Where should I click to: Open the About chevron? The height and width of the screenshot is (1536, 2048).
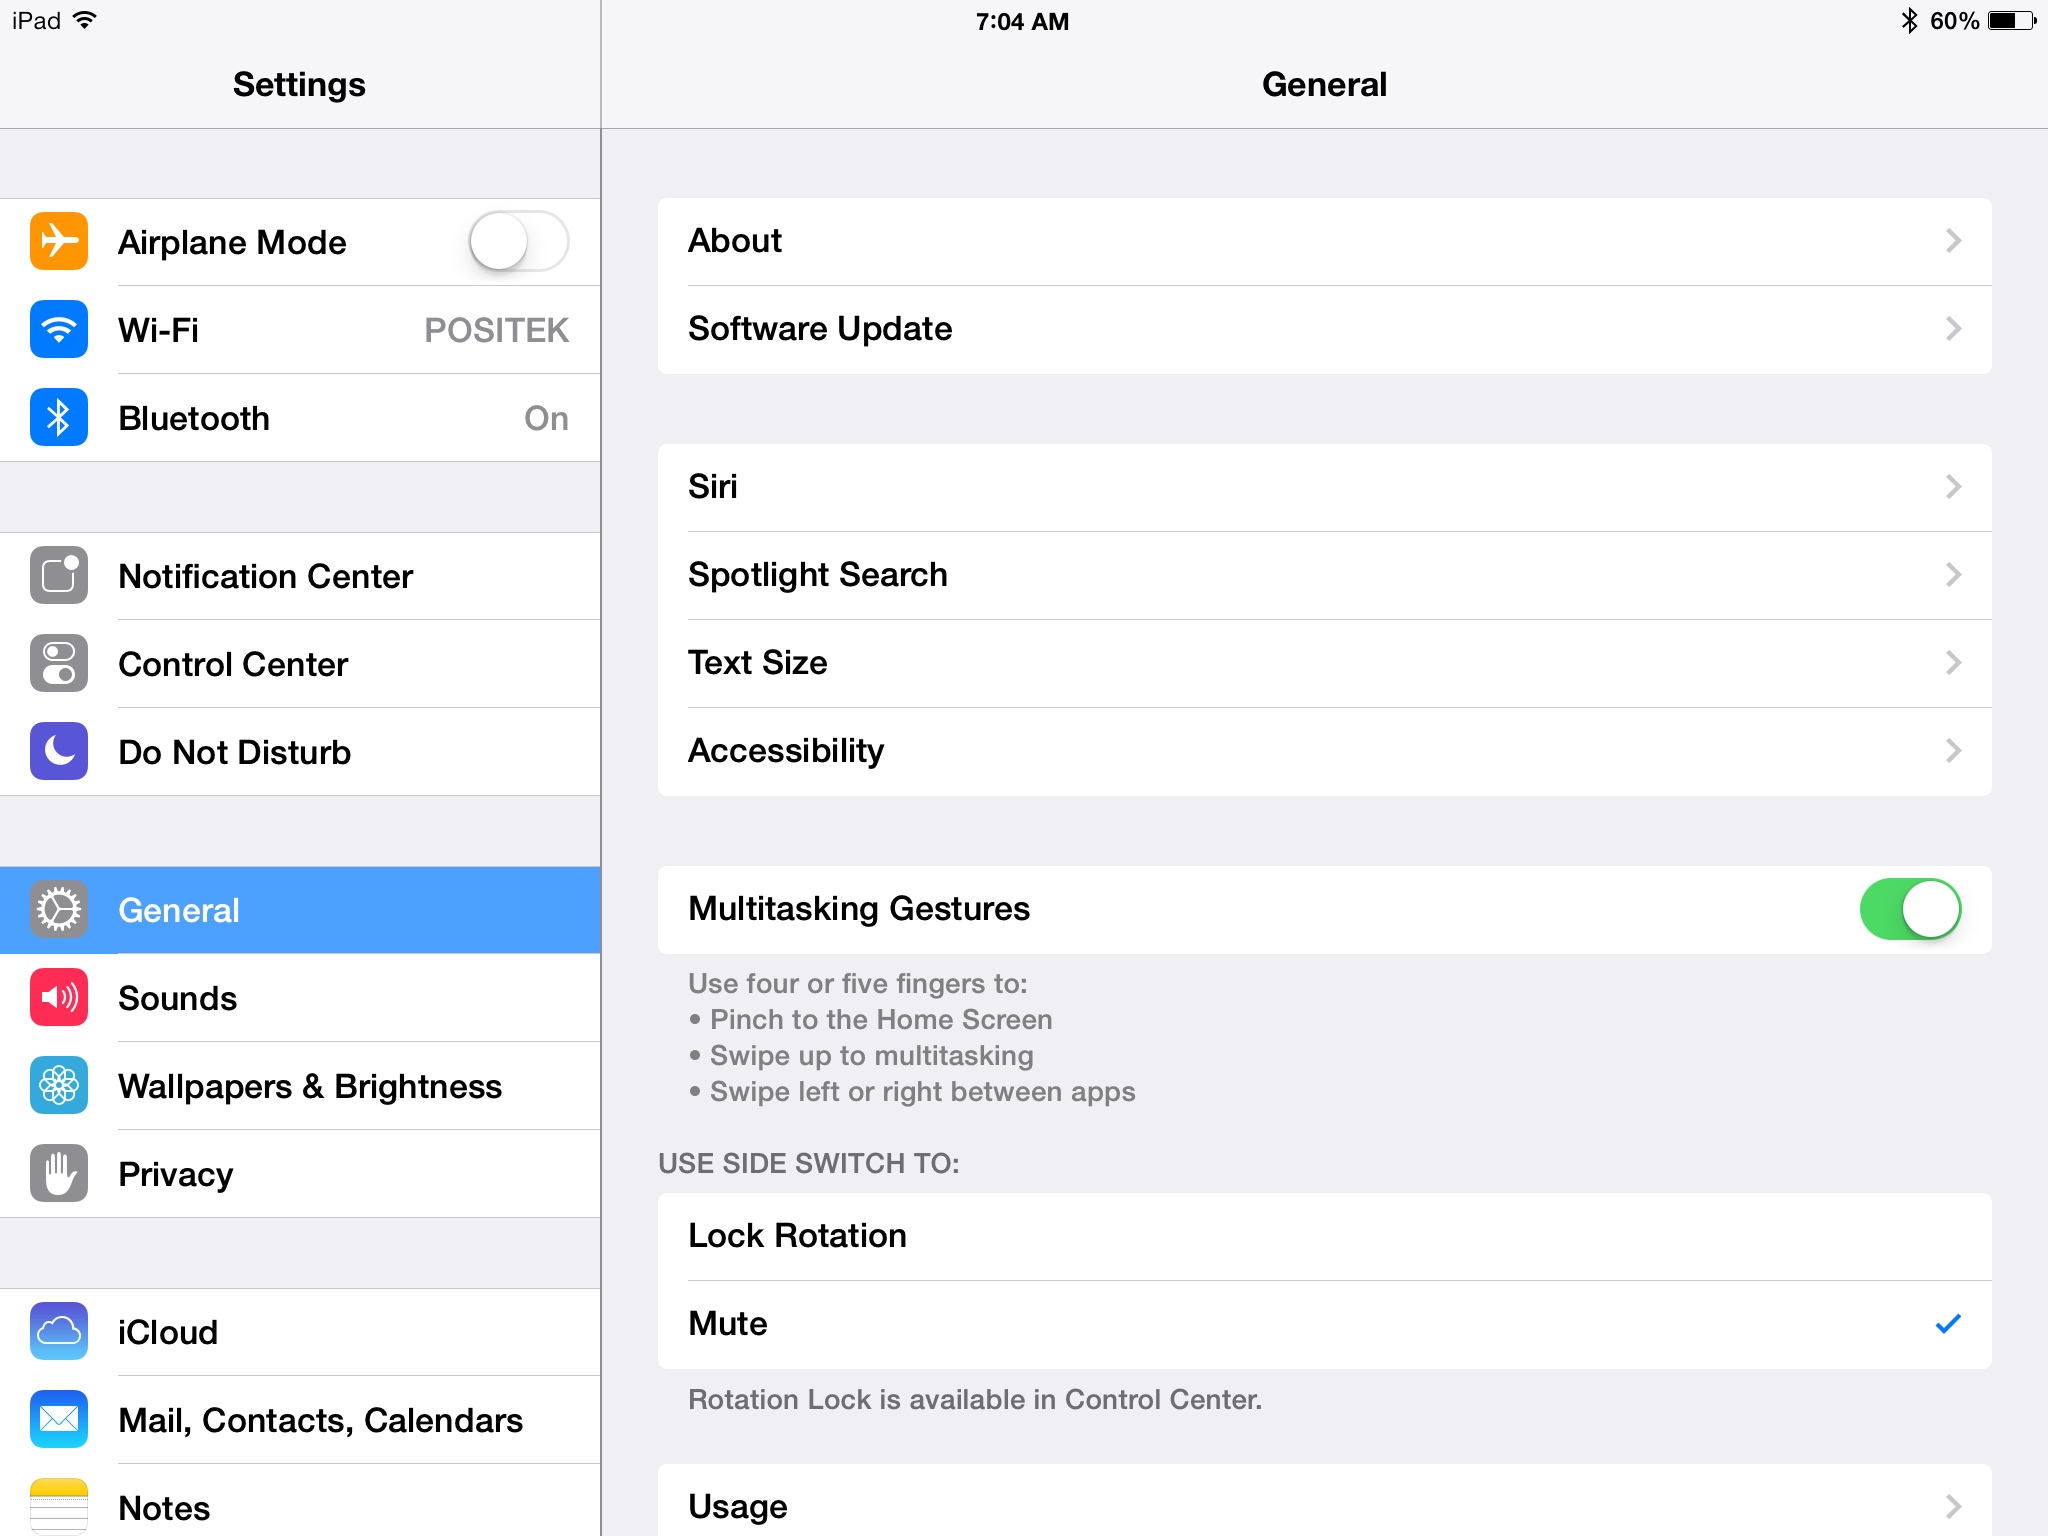click(x=1953, y=241)
